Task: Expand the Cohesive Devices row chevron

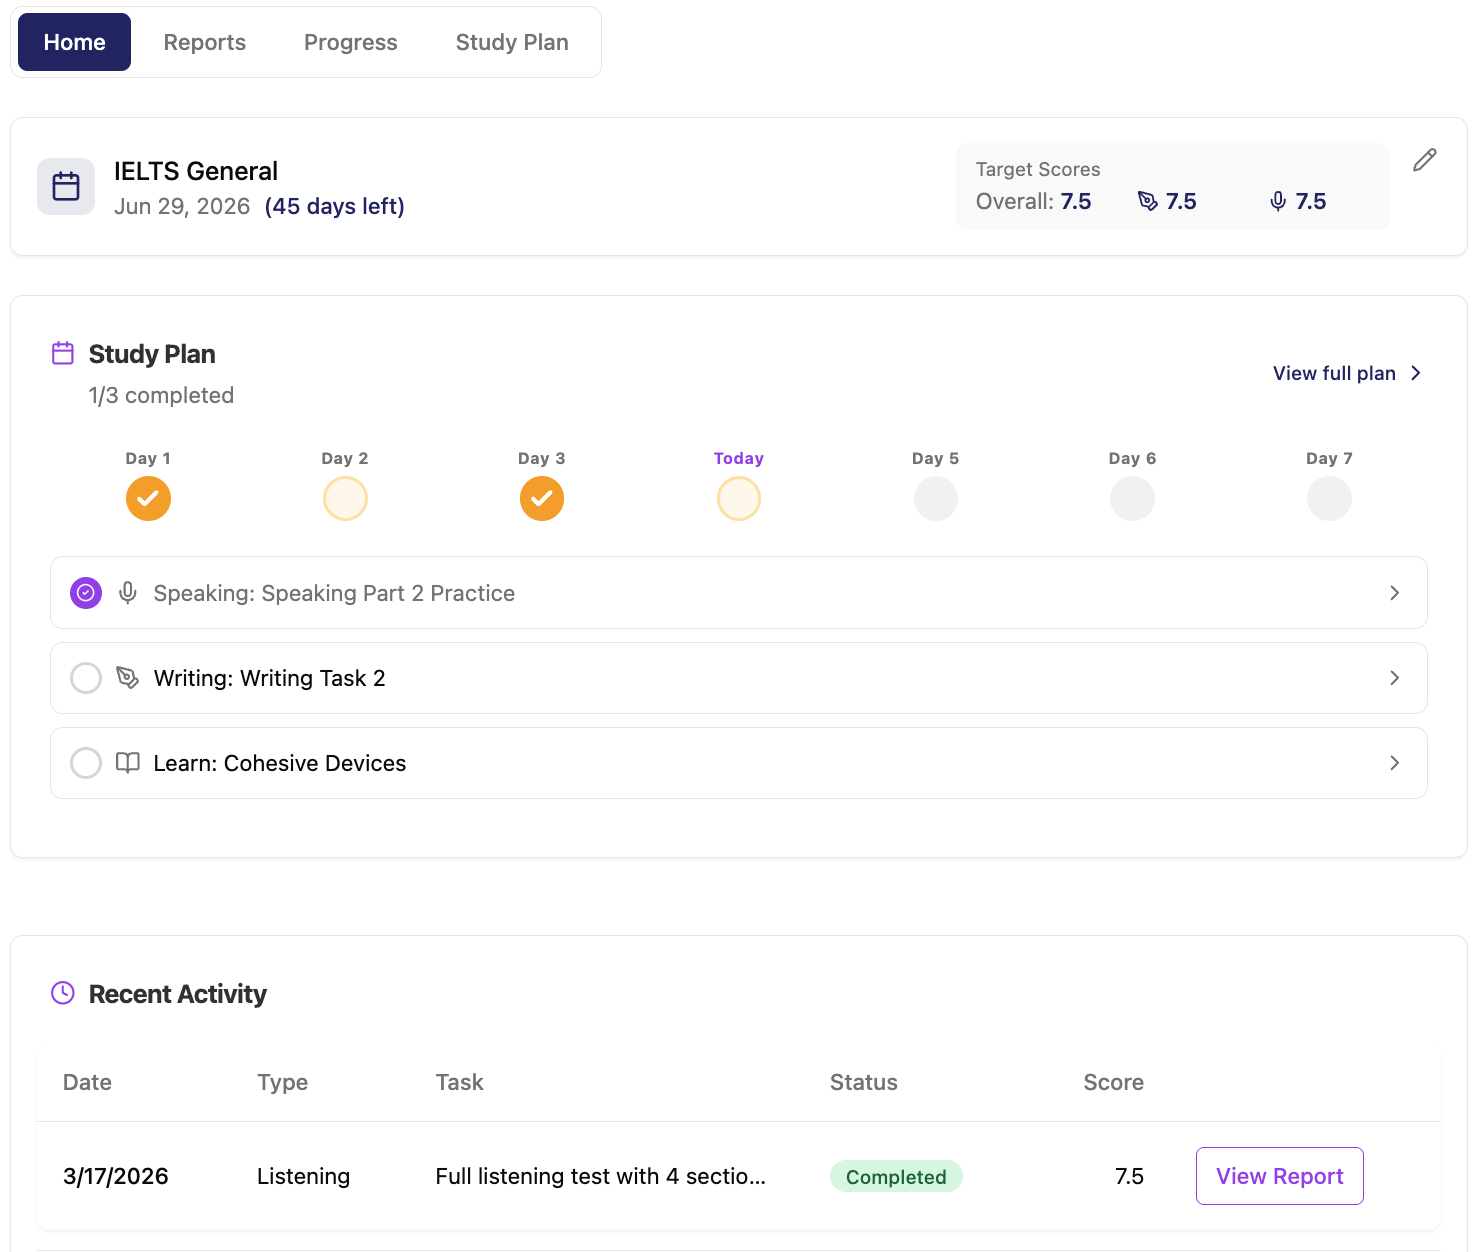Action: (x=1395, y=763)
